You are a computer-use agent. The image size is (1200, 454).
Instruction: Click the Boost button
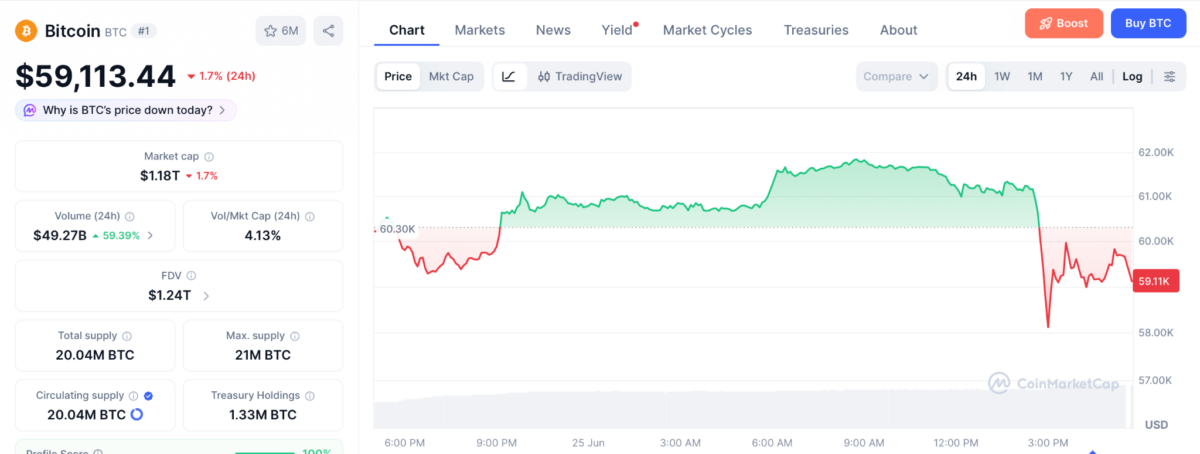1064,23
